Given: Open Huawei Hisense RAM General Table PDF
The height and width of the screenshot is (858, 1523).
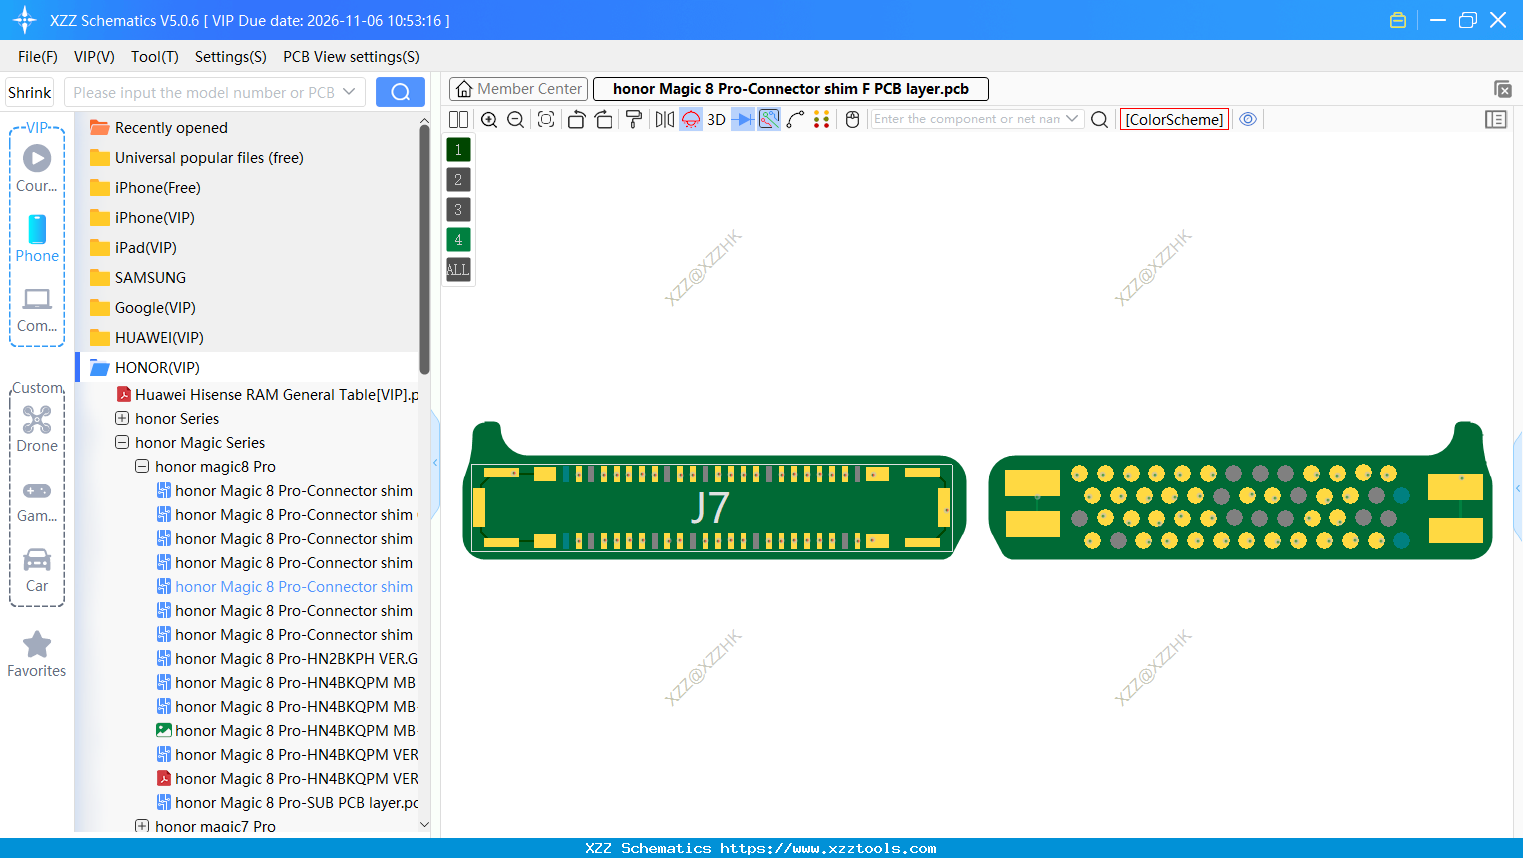Looking at the screenshot, I should pos(267,394).
